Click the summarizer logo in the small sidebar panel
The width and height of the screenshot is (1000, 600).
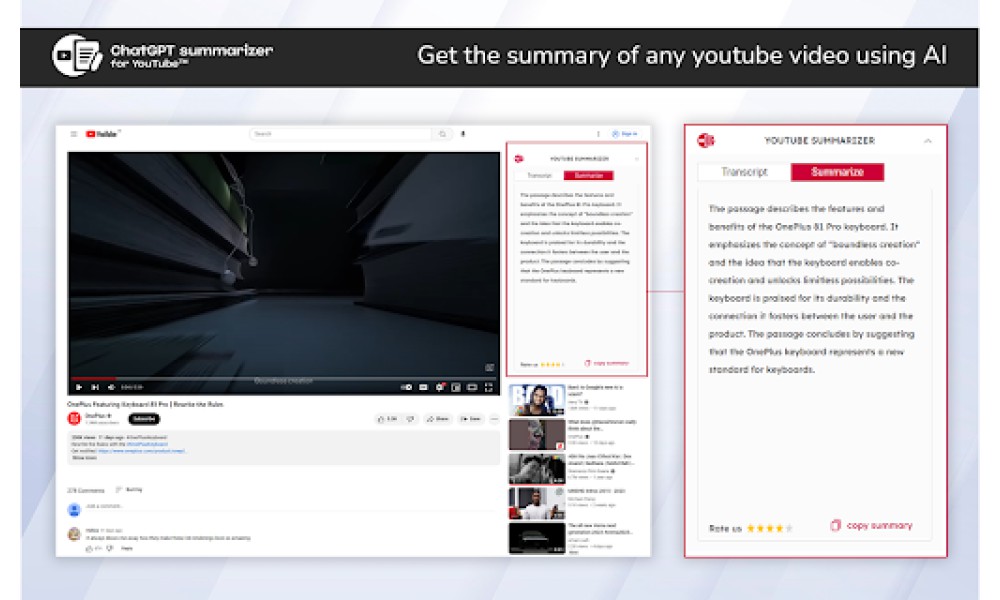click(518, 159)
